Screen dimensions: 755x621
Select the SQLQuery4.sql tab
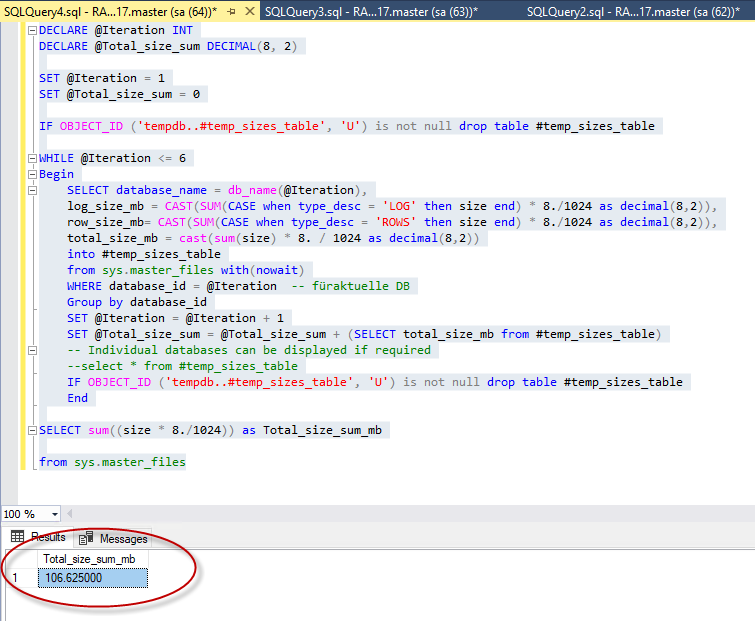(x=110, y=12)
